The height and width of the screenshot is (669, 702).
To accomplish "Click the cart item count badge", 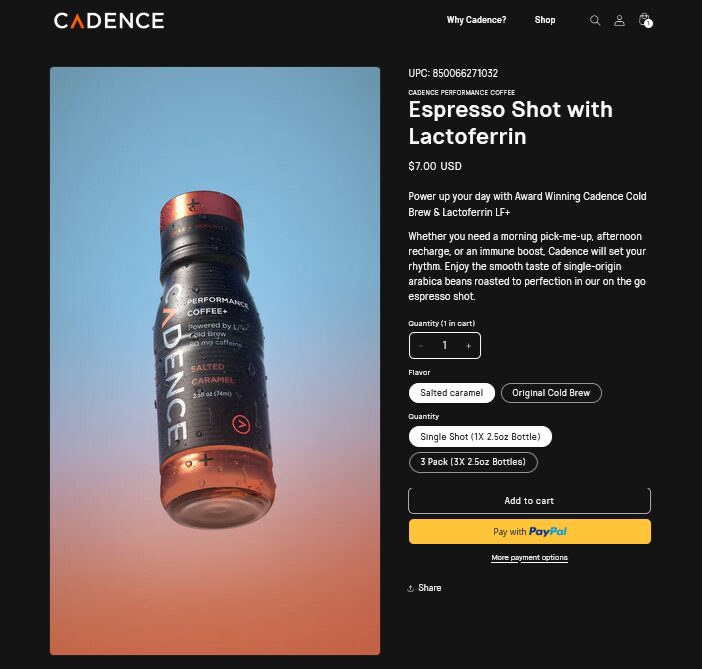I will [x=648, y=23].
